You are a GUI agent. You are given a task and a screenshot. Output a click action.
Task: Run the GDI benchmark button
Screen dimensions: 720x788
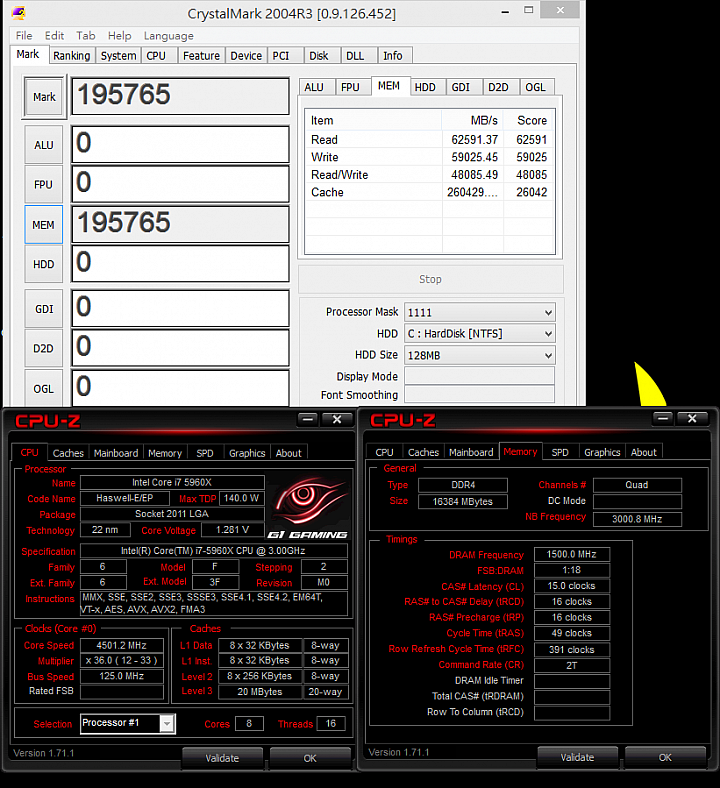(44, 309)
